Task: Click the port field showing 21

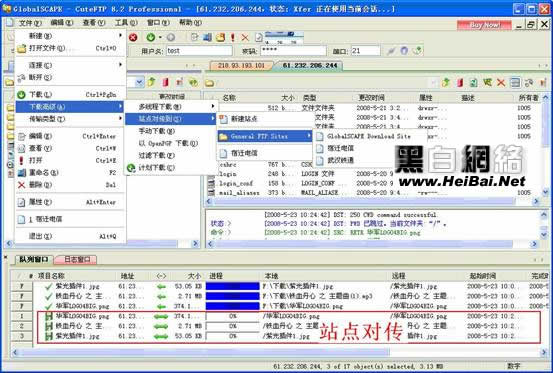Action: coord(365,51)
